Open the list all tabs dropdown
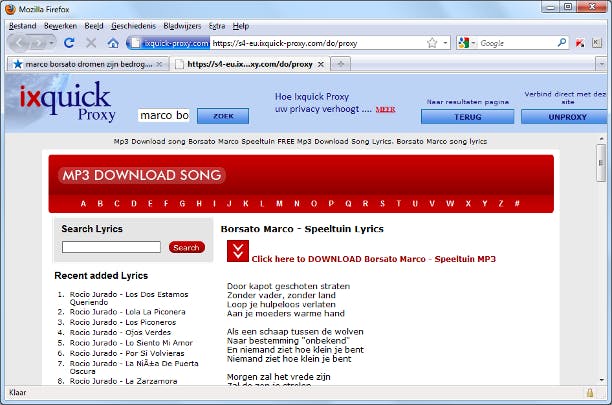 [x=601, y=64]
